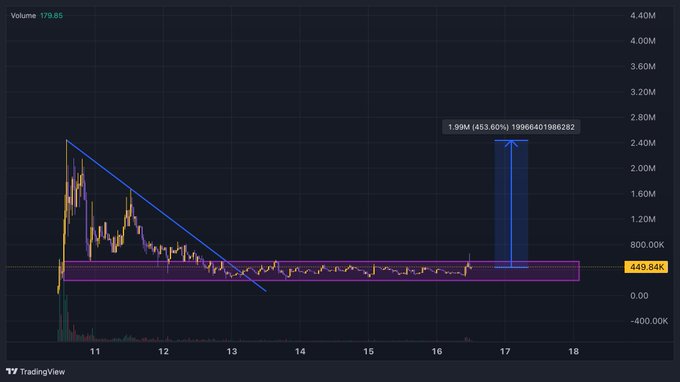Select the blue price range measurement arrow
The width and height of the screenshot is (680, 382).
511,204
